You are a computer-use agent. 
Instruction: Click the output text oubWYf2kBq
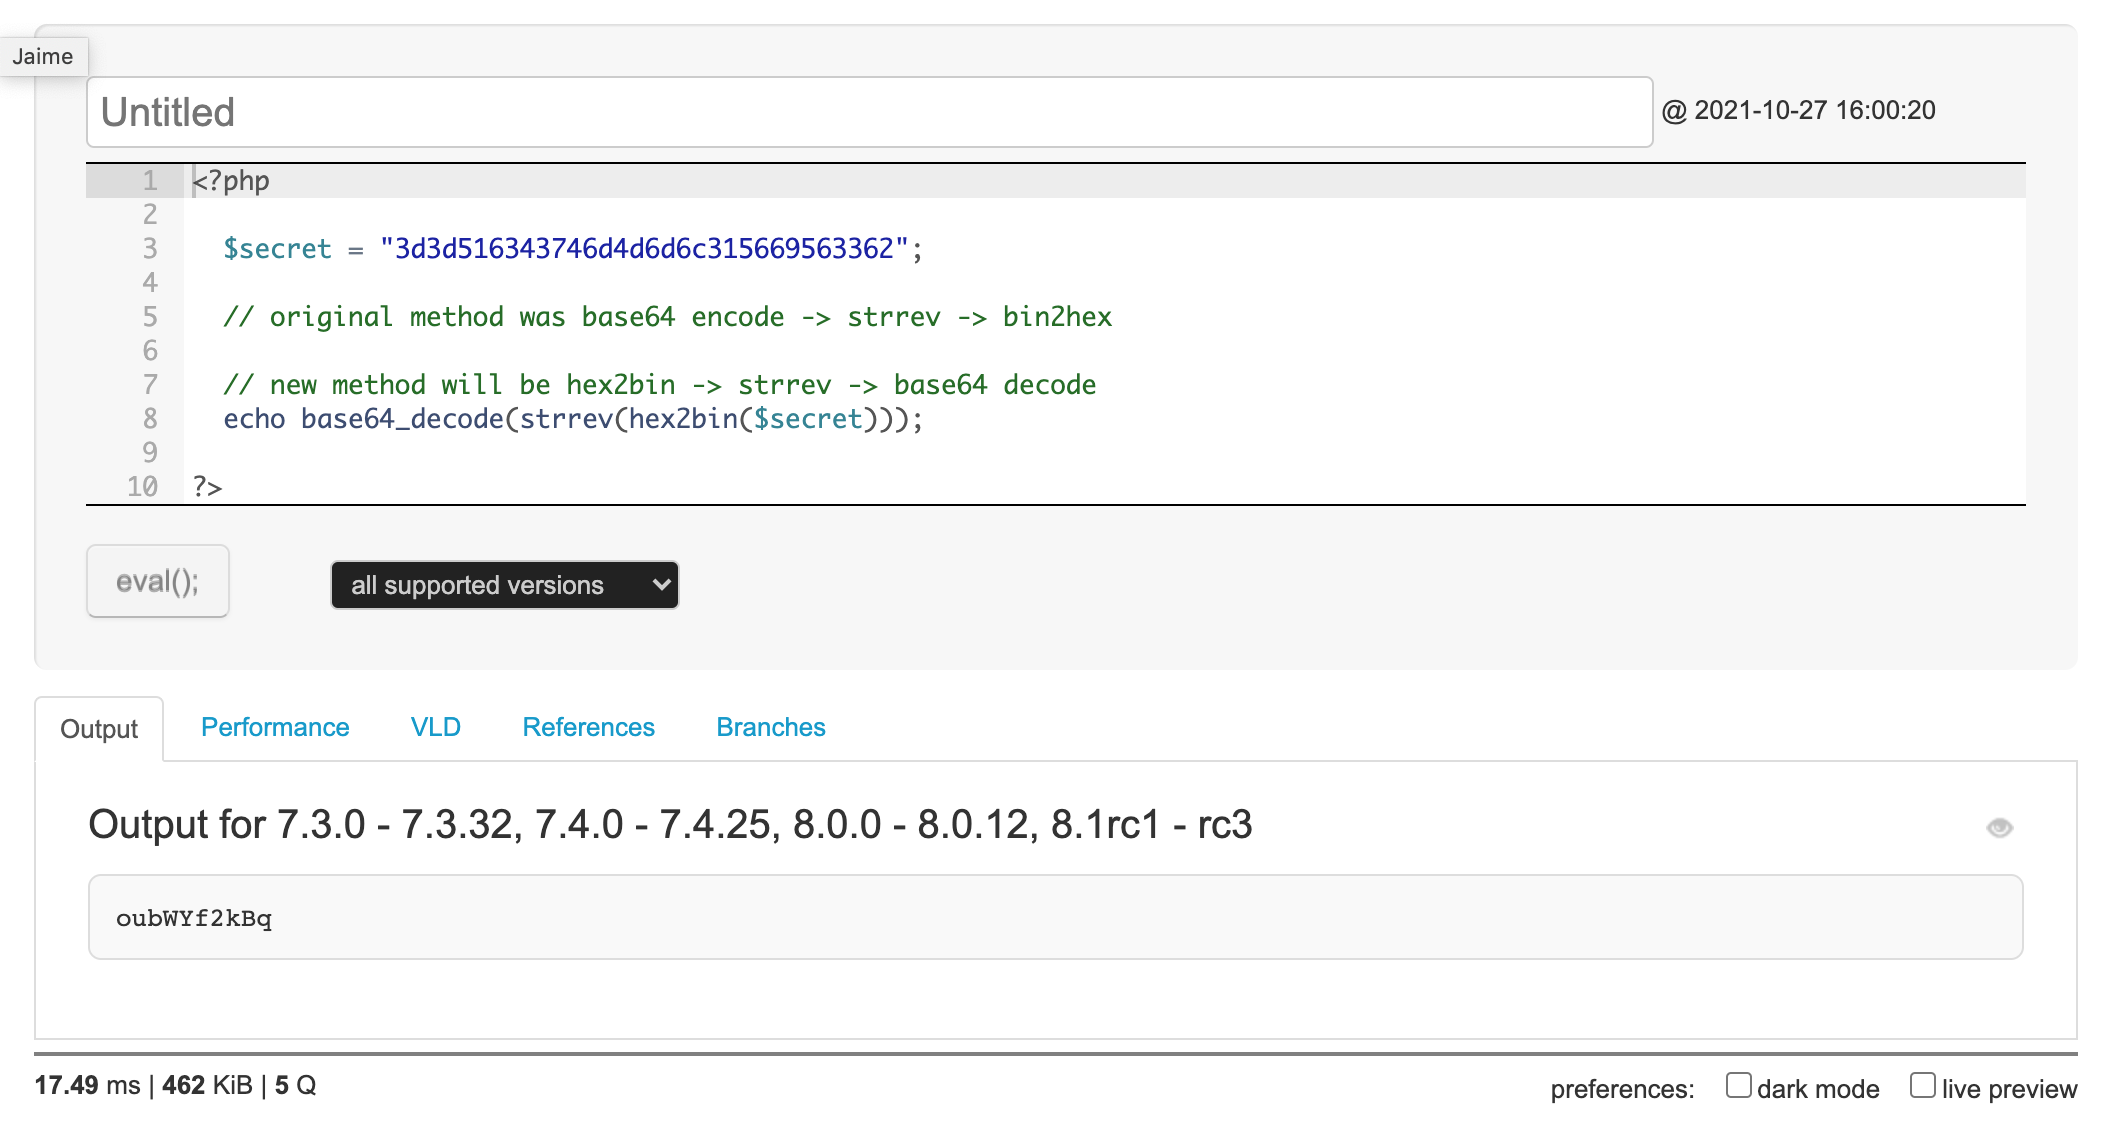(x=194, y=918)
